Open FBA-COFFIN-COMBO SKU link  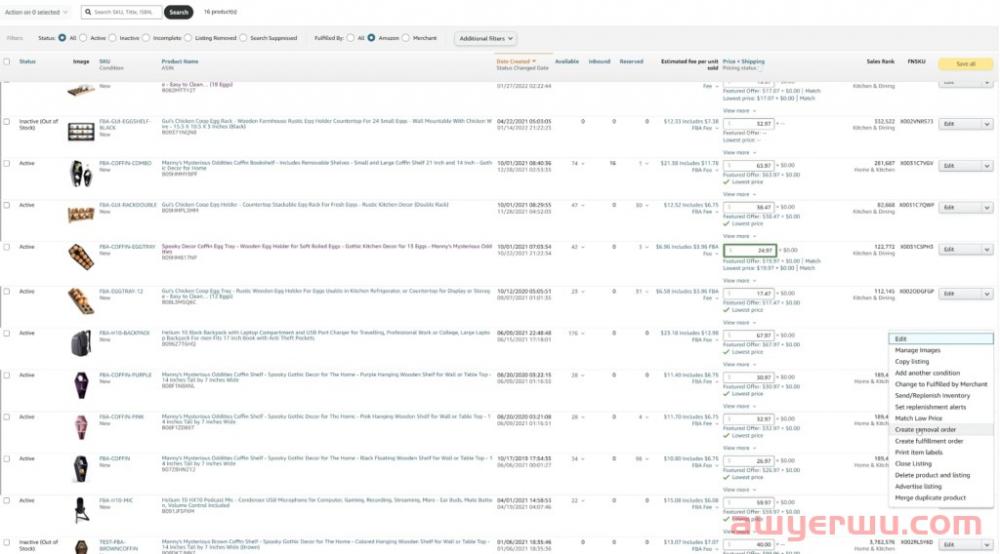point(125,163)
